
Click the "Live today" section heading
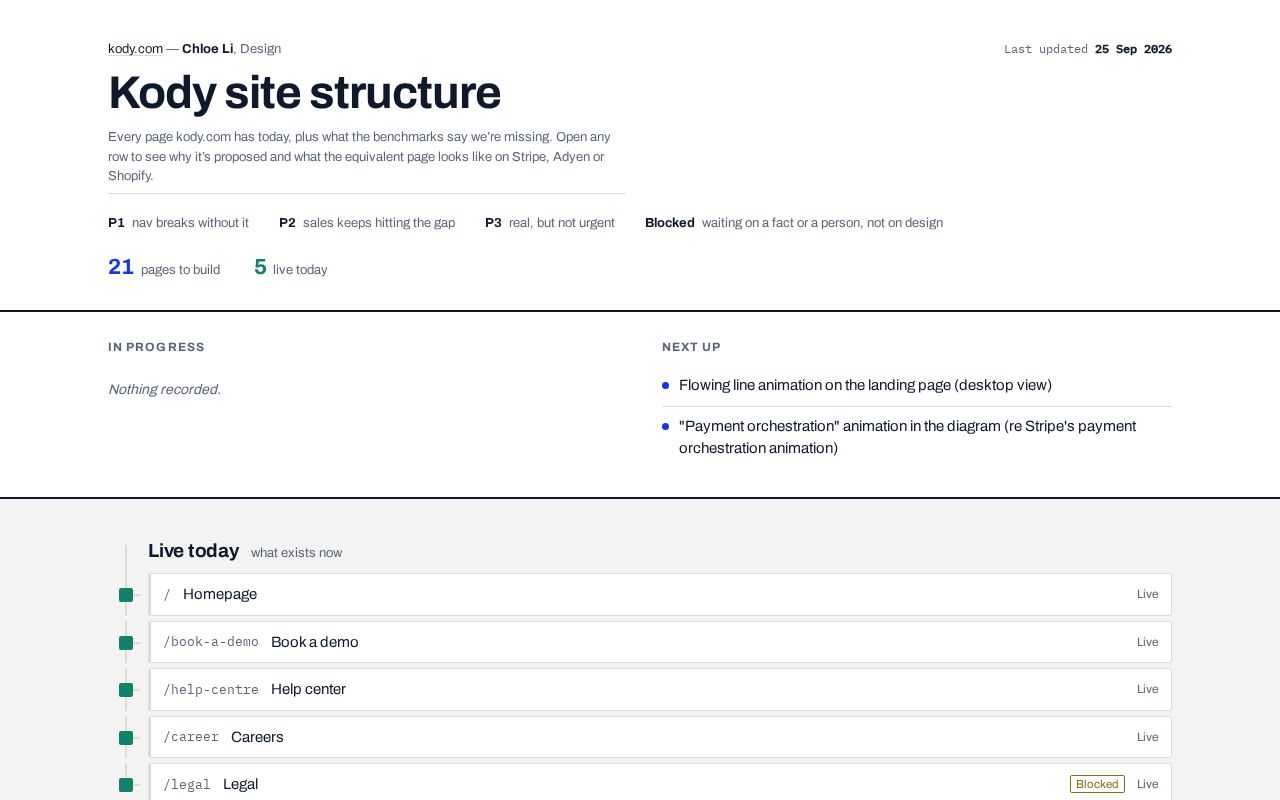(x=194, y=551)
